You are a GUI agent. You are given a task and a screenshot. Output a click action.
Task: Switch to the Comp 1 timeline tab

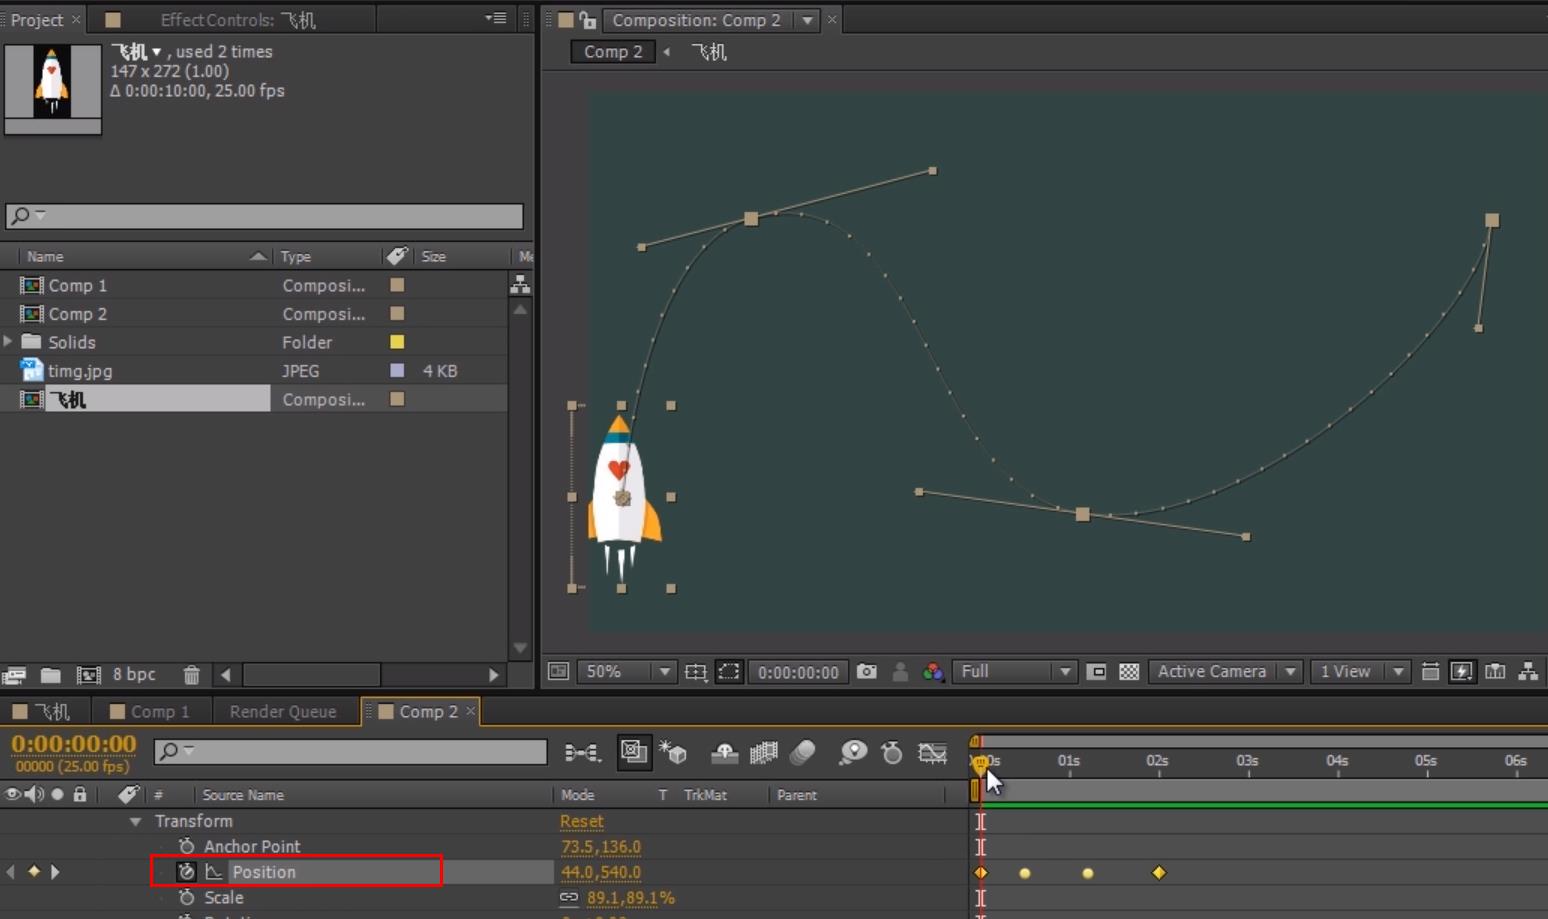coord(159,712)
